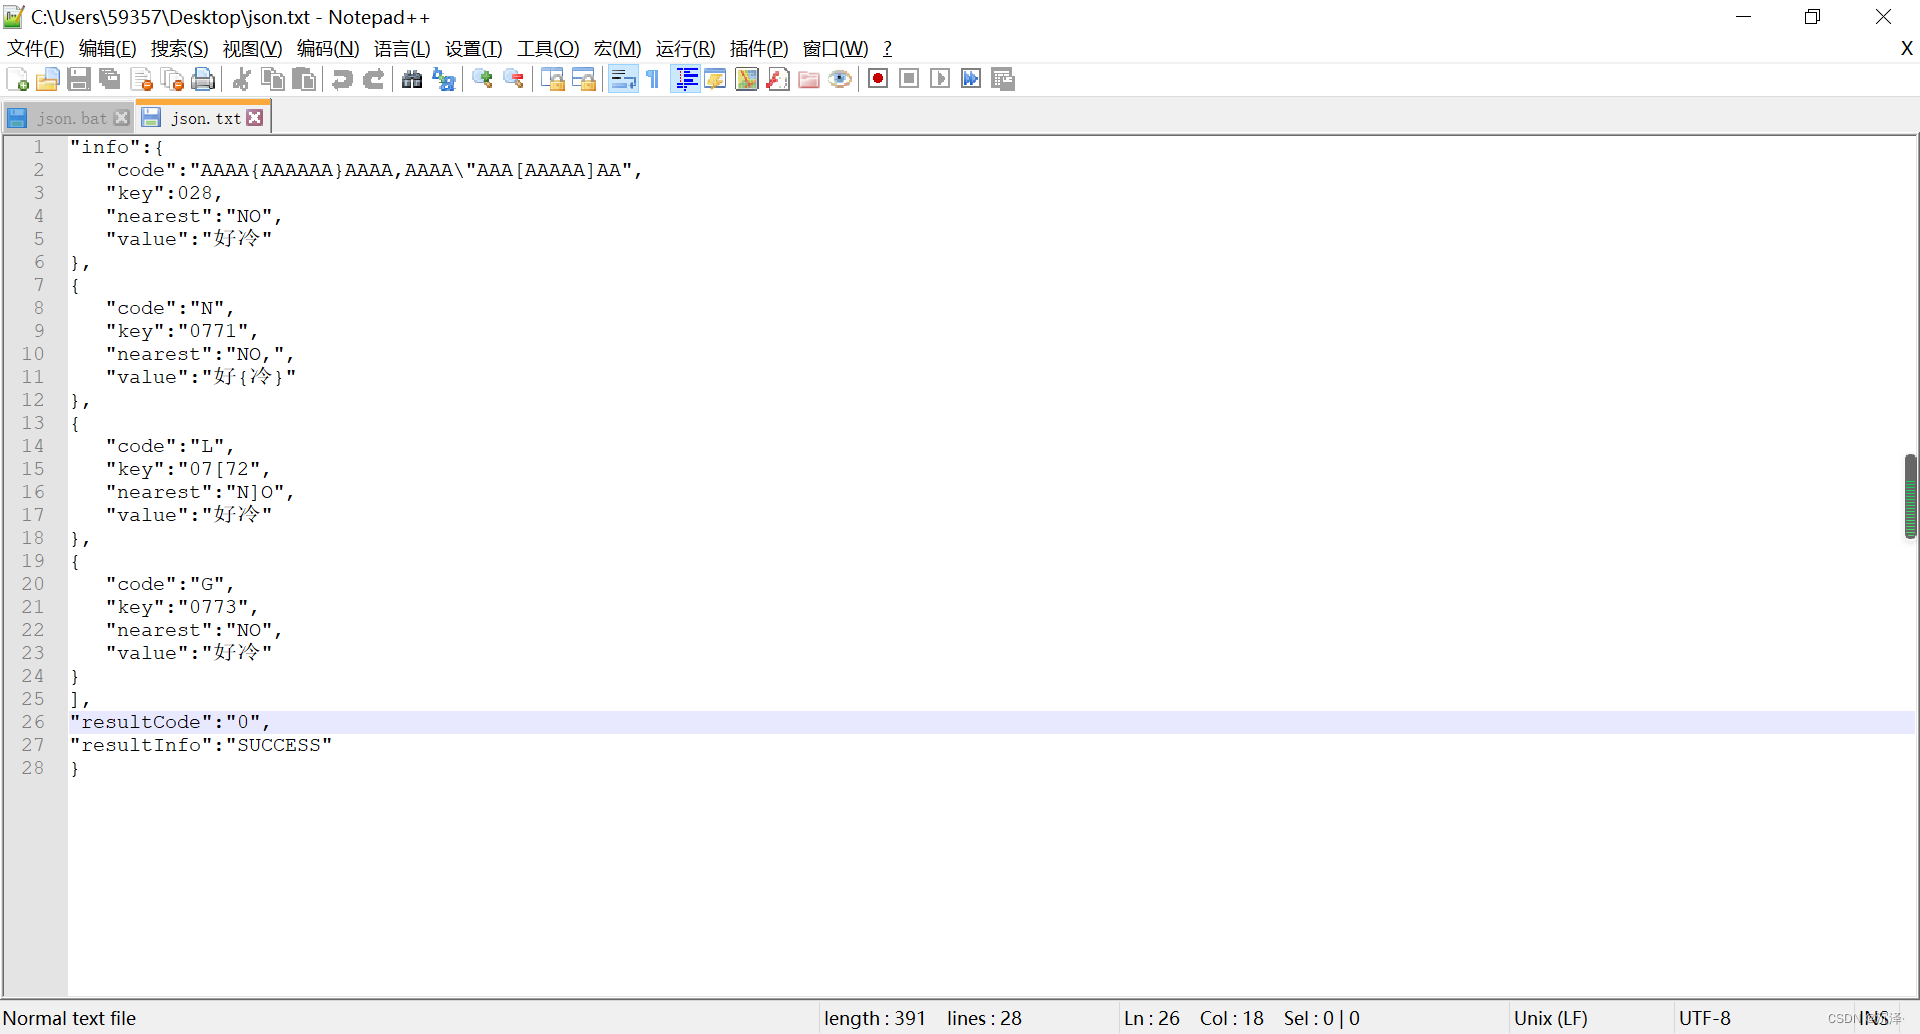The image size is (1920, 1034).
Task: Close current document with menu-bar X
Action: pos(1906,48)
